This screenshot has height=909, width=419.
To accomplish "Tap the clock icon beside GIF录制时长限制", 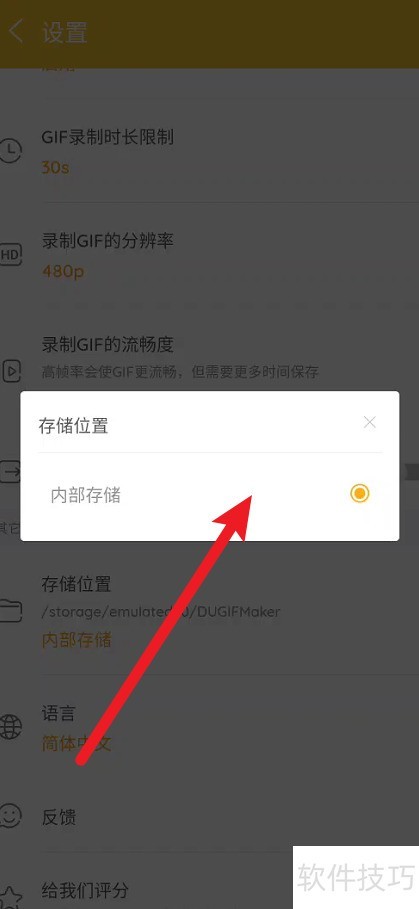I will (x=10, y=151).
